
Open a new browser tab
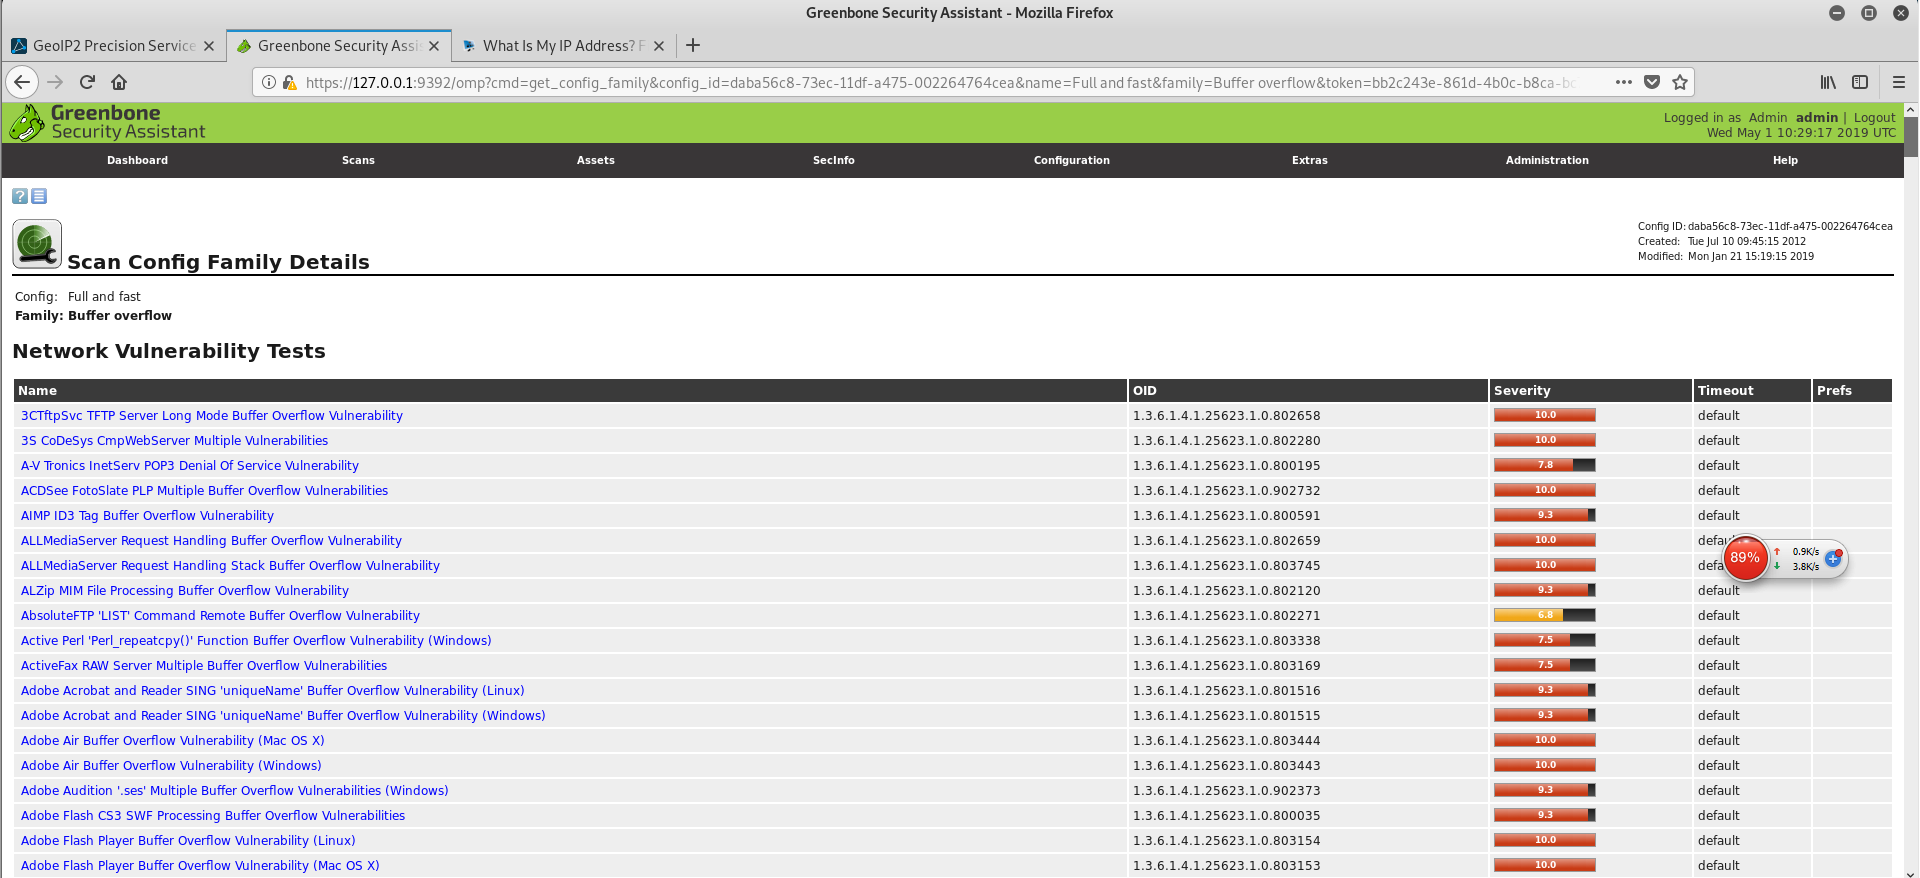click(693, 45)
